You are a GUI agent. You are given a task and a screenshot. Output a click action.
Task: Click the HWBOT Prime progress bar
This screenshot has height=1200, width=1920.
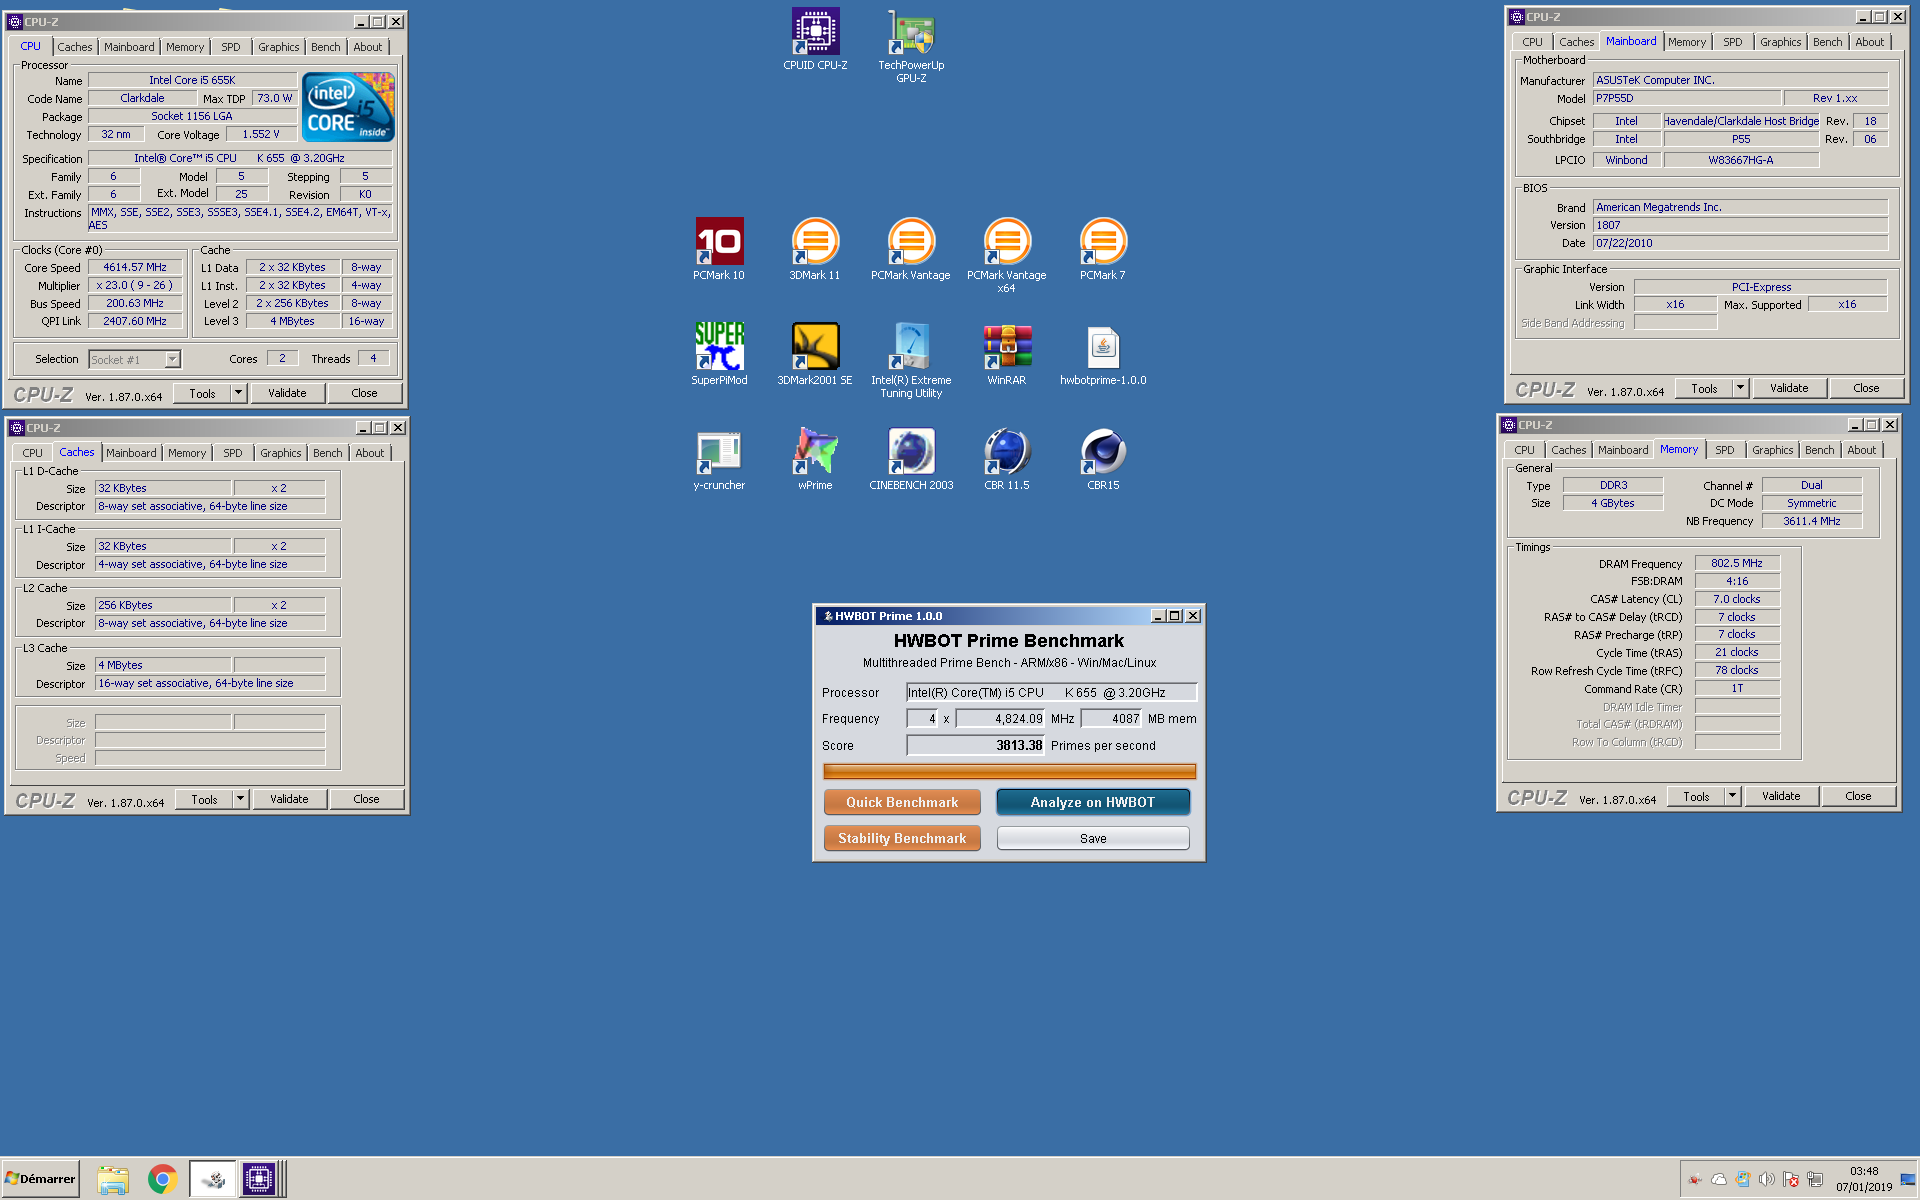(1009, 771)
